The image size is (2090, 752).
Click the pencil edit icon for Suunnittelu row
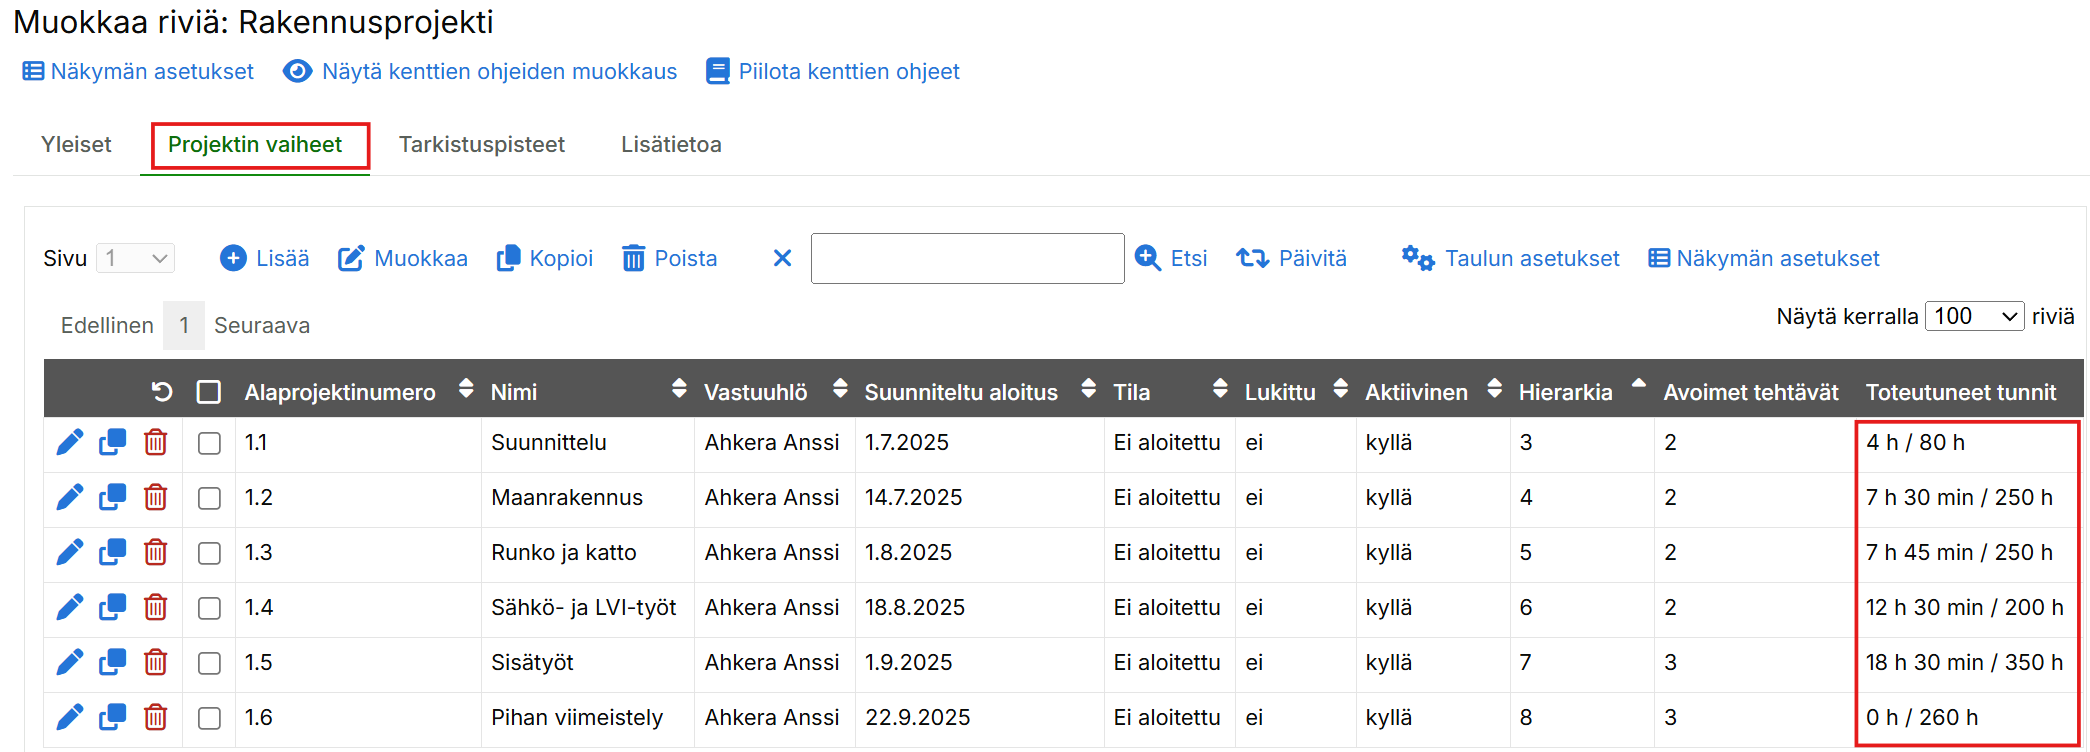coord(69,442)
